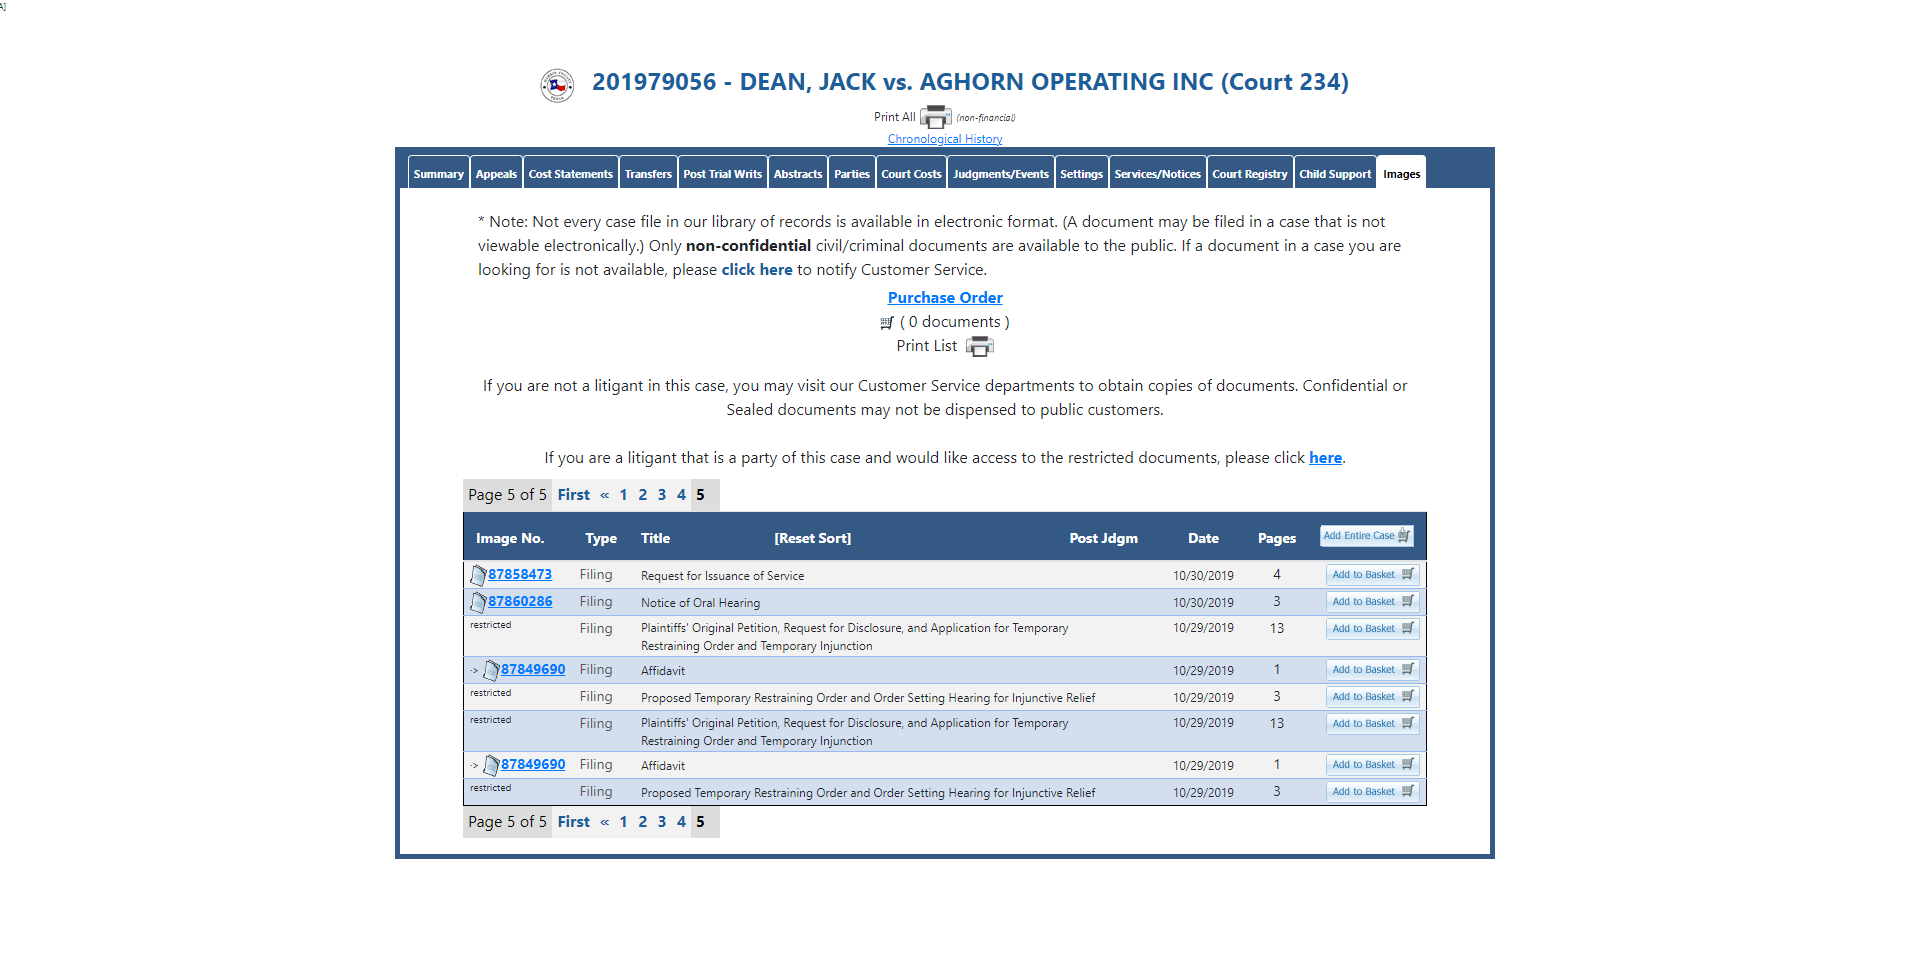The width and height of the screenshot is (1920, 969).
Task: Open the Abstracts tab
Action: (798, 173)
